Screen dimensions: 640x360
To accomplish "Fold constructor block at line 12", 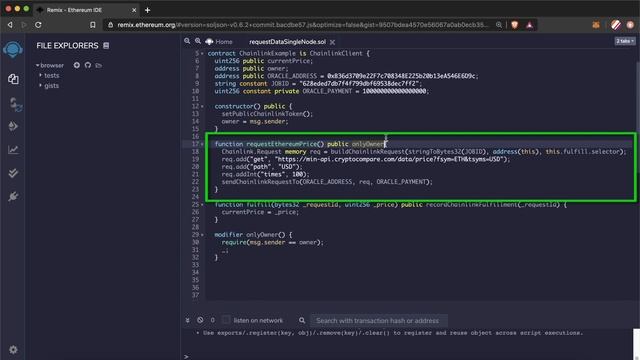I will [202, 107].
